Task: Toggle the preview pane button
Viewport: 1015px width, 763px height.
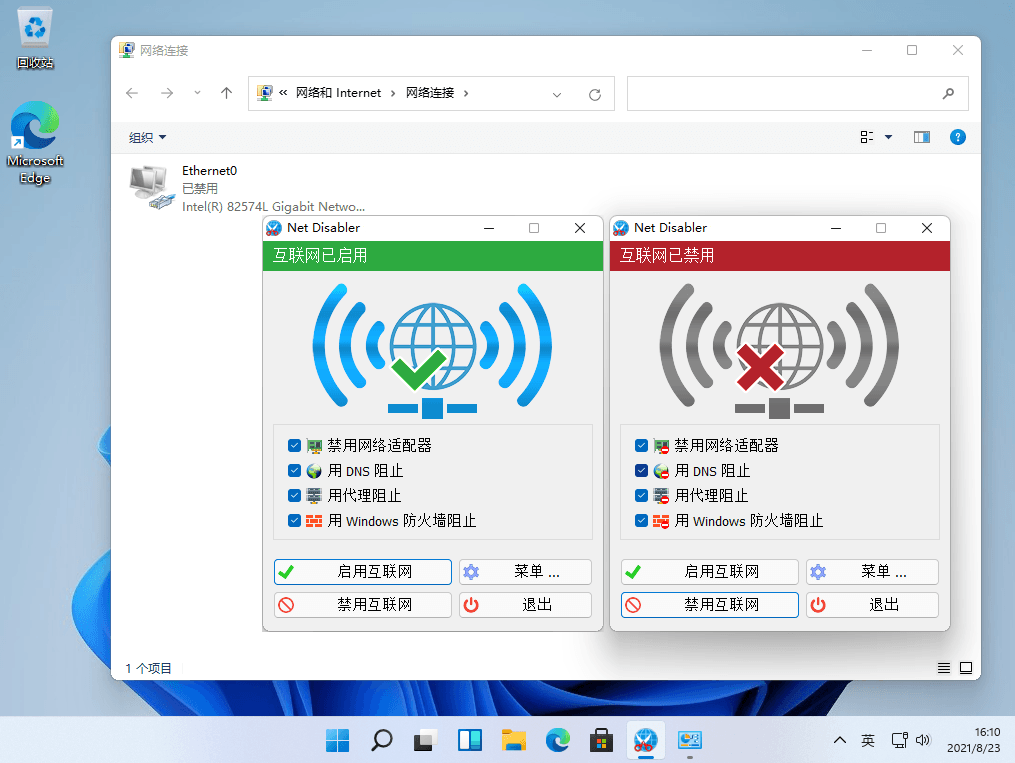Action: pos(922,137)
